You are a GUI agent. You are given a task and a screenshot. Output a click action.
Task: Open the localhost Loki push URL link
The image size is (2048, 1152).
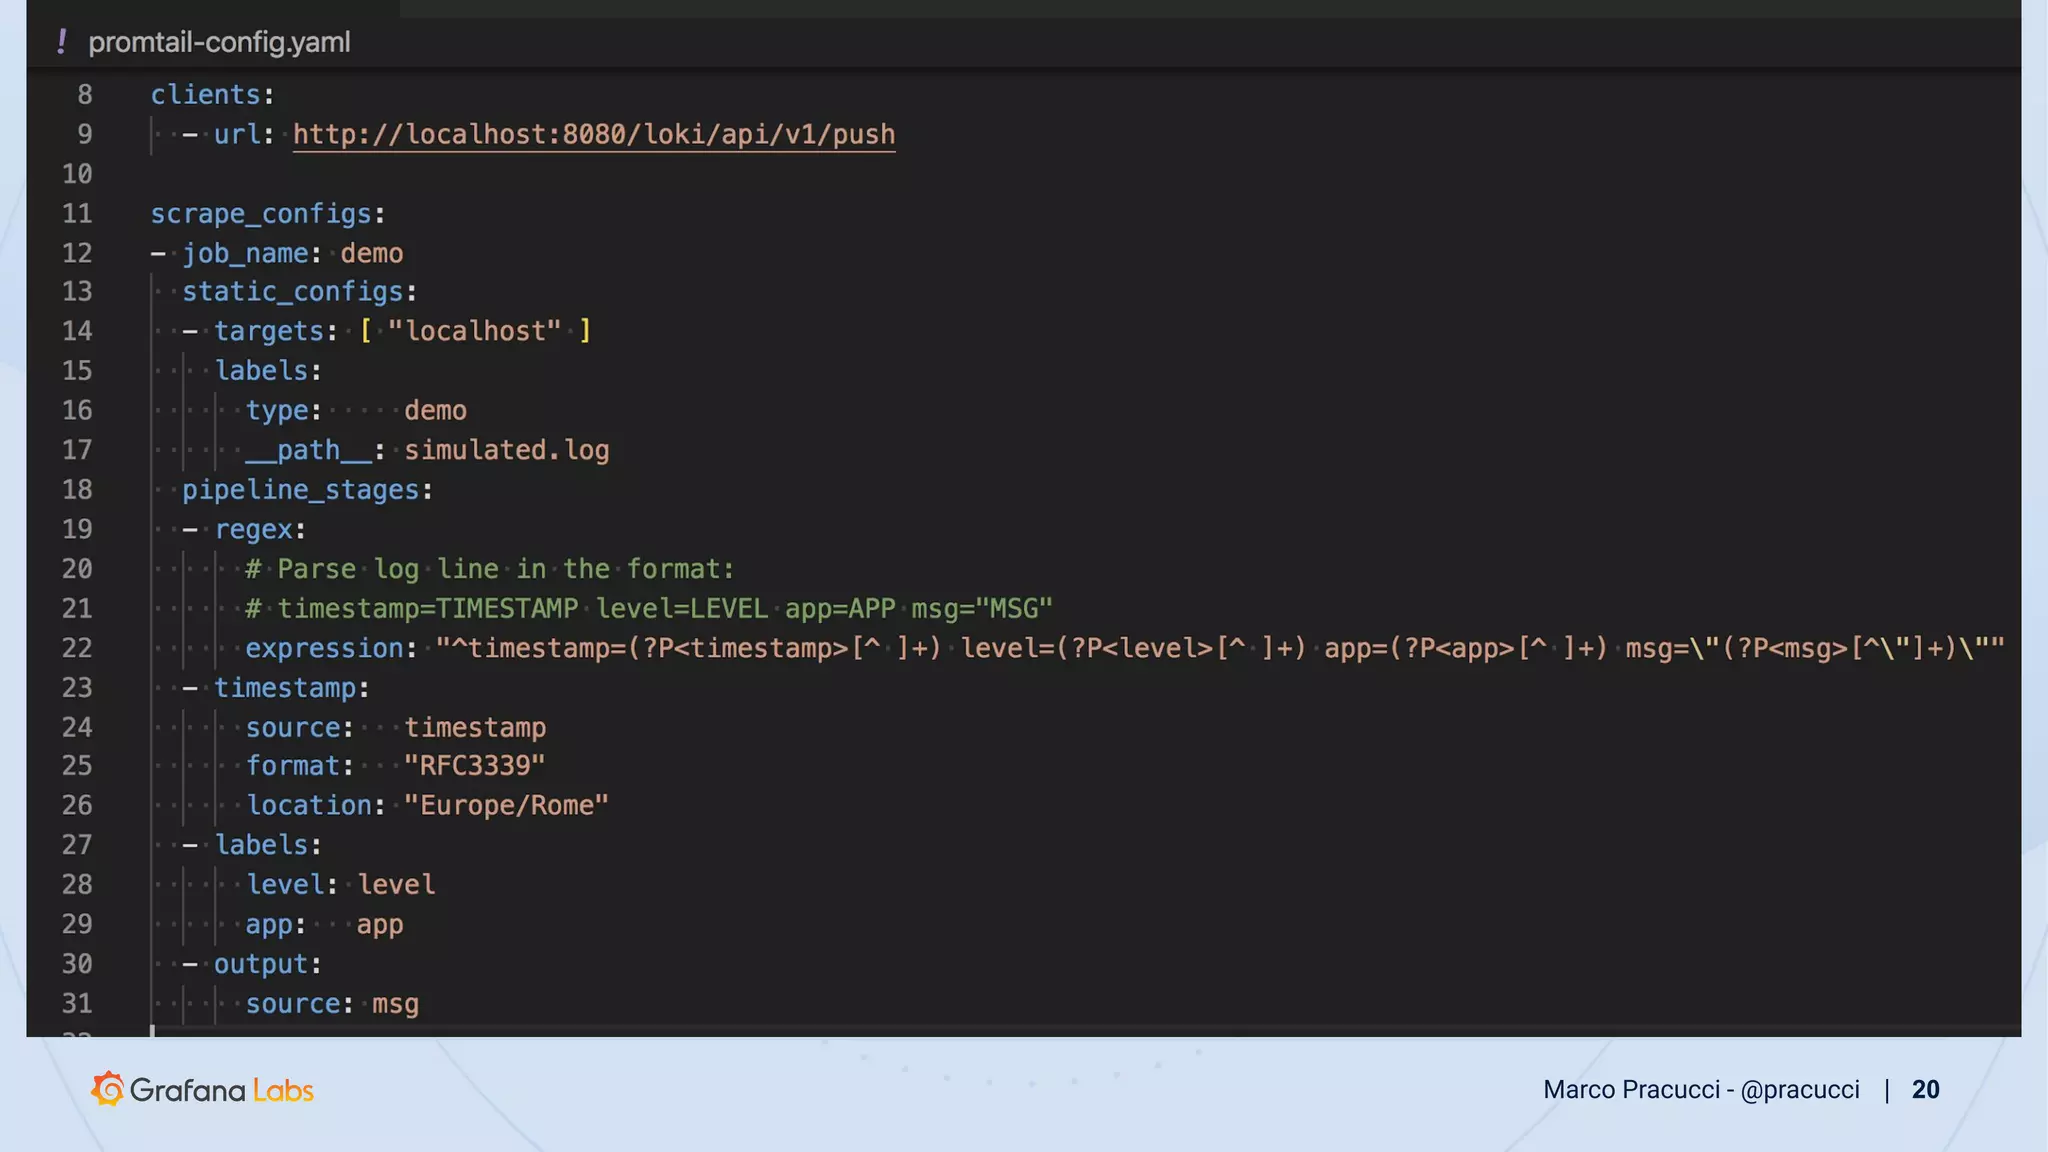(x=593, y=134)
